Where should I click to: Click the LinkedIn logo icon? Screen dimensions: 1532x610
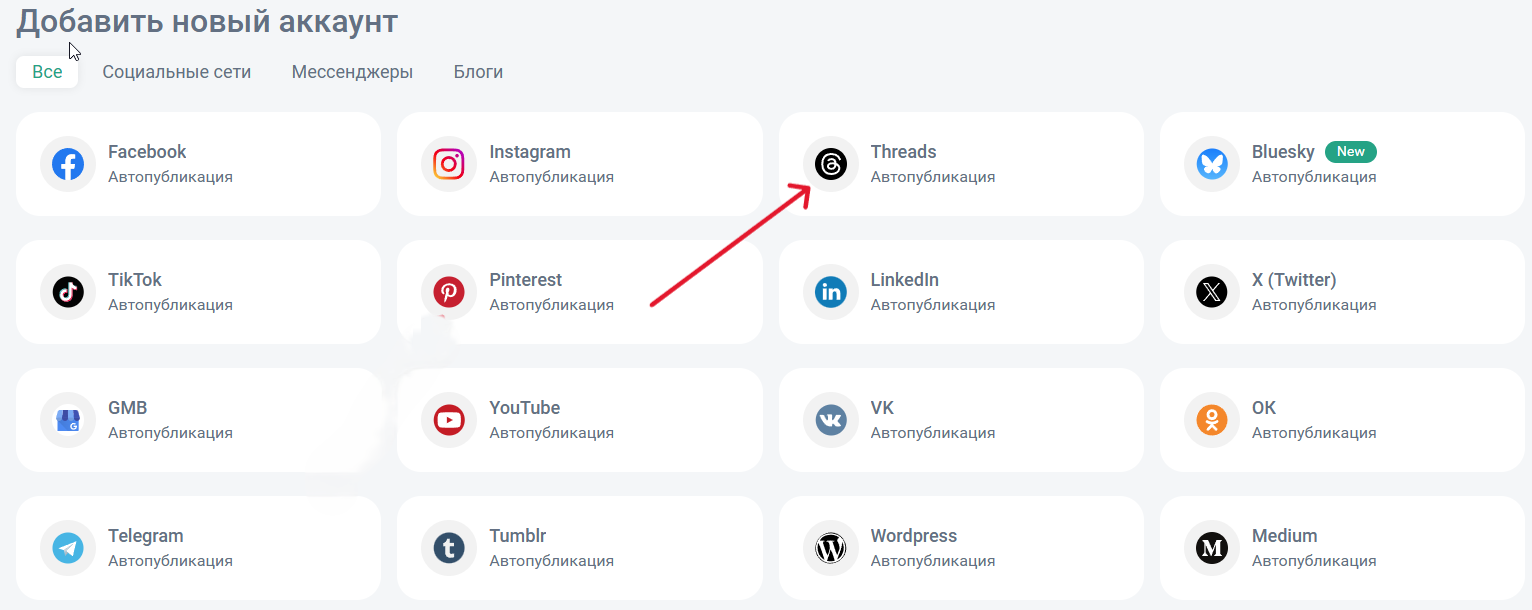coord(831,292)
